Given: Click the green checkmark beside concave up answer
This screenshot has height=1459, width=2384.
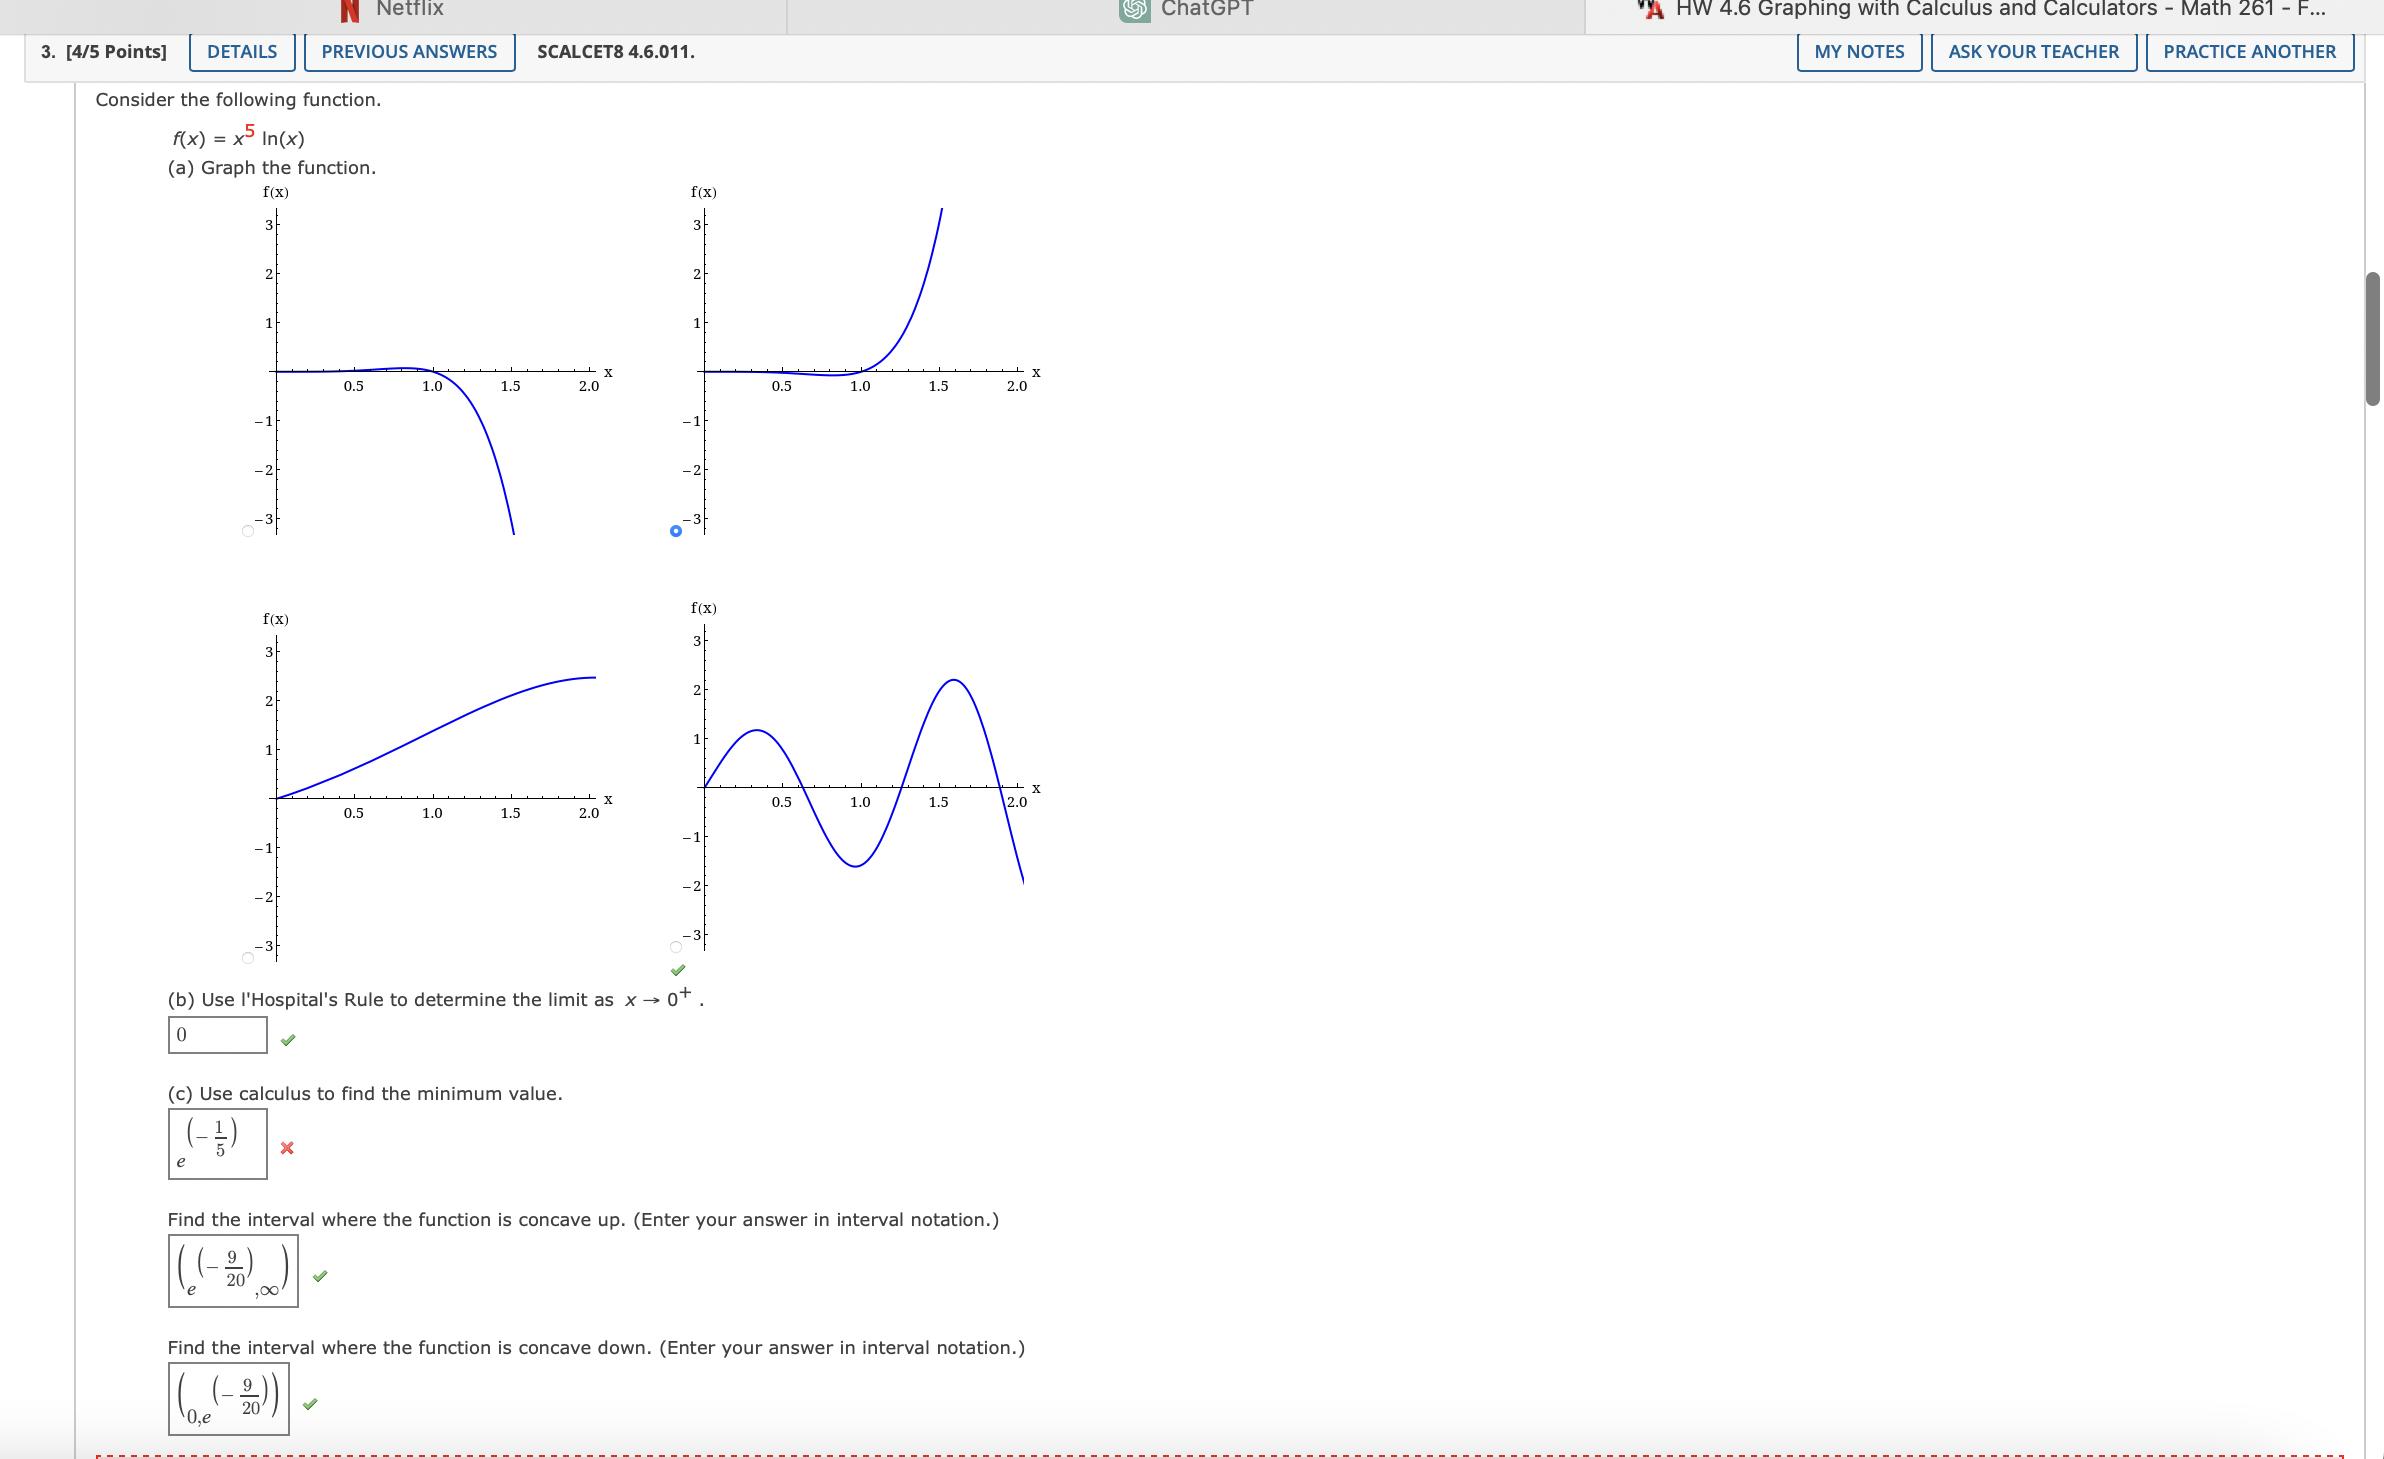Looking at the screenshot, I should pos(320,1276).
